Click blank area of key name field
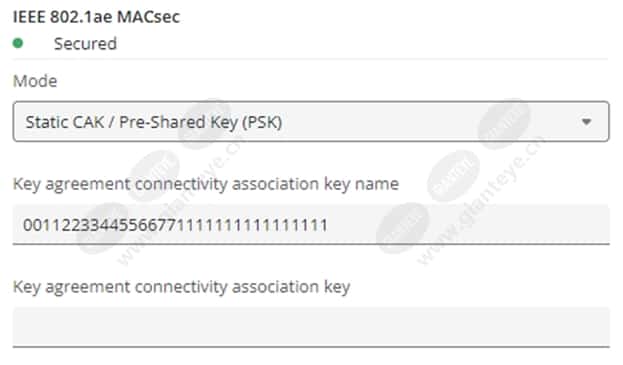 click(469, 224)
